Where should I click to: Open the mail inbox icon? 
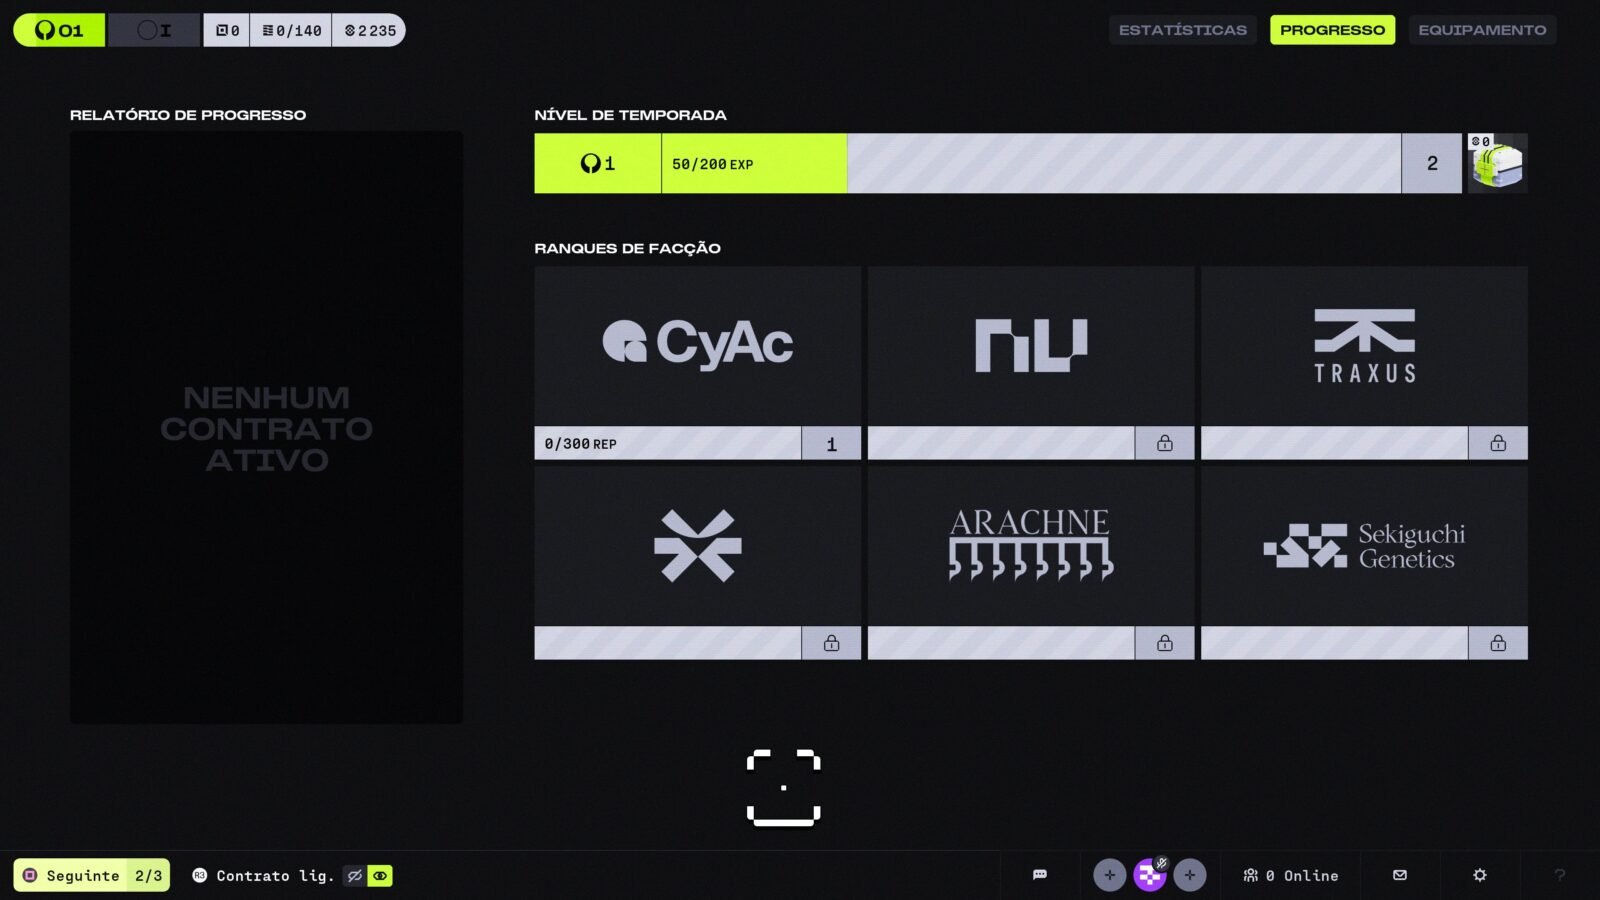point(1400,875)
